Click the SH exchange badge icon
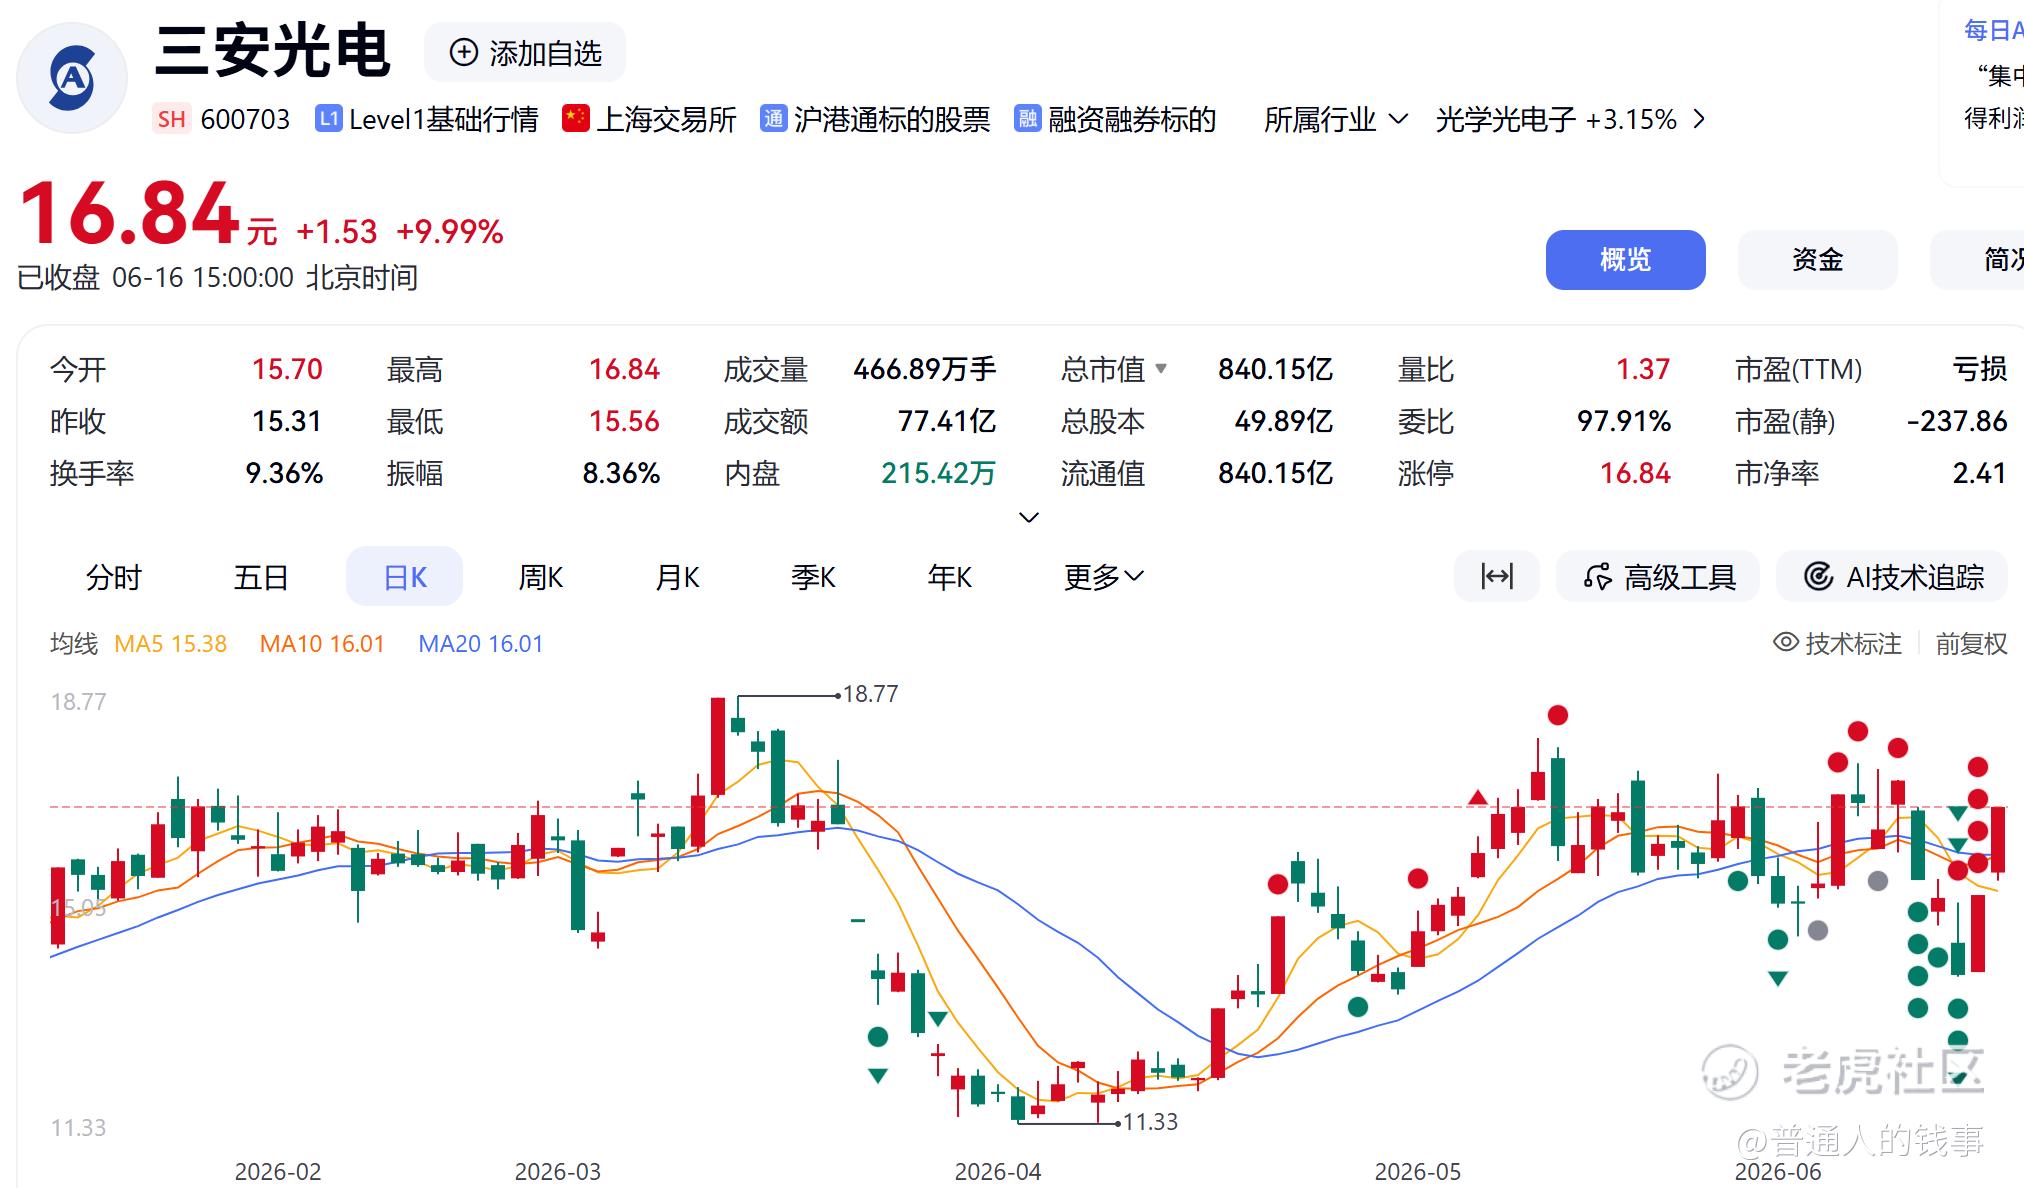 click(x=171, y=119)
